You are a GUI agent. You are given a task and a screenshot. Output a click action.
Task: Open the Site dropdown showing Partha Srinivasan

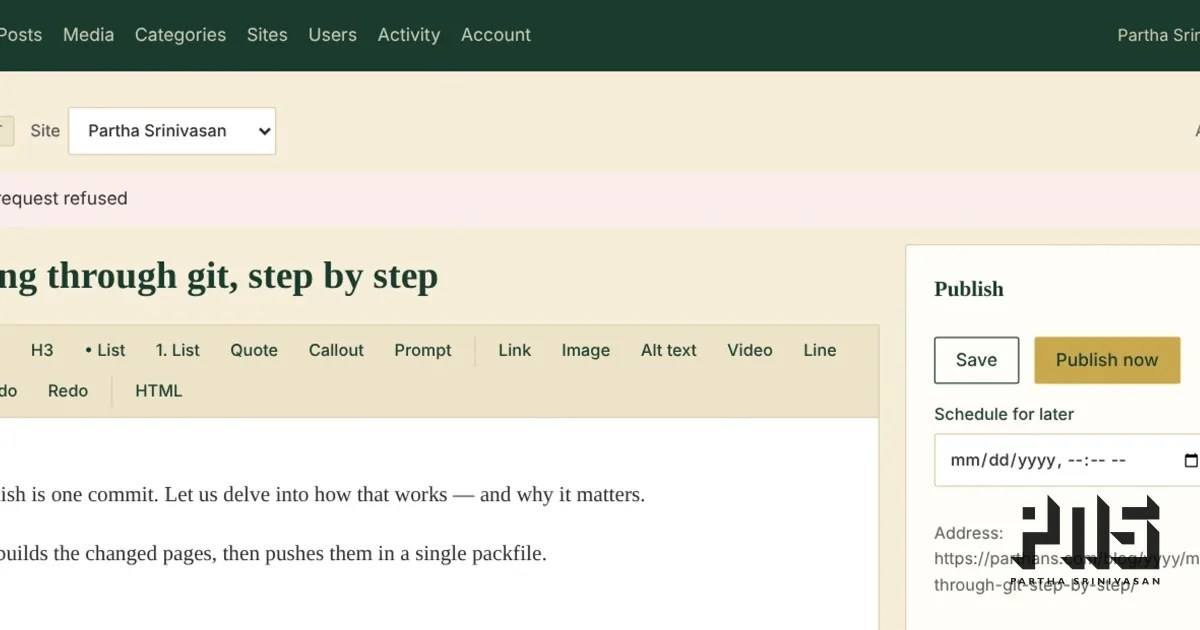[x=172, y=131]
